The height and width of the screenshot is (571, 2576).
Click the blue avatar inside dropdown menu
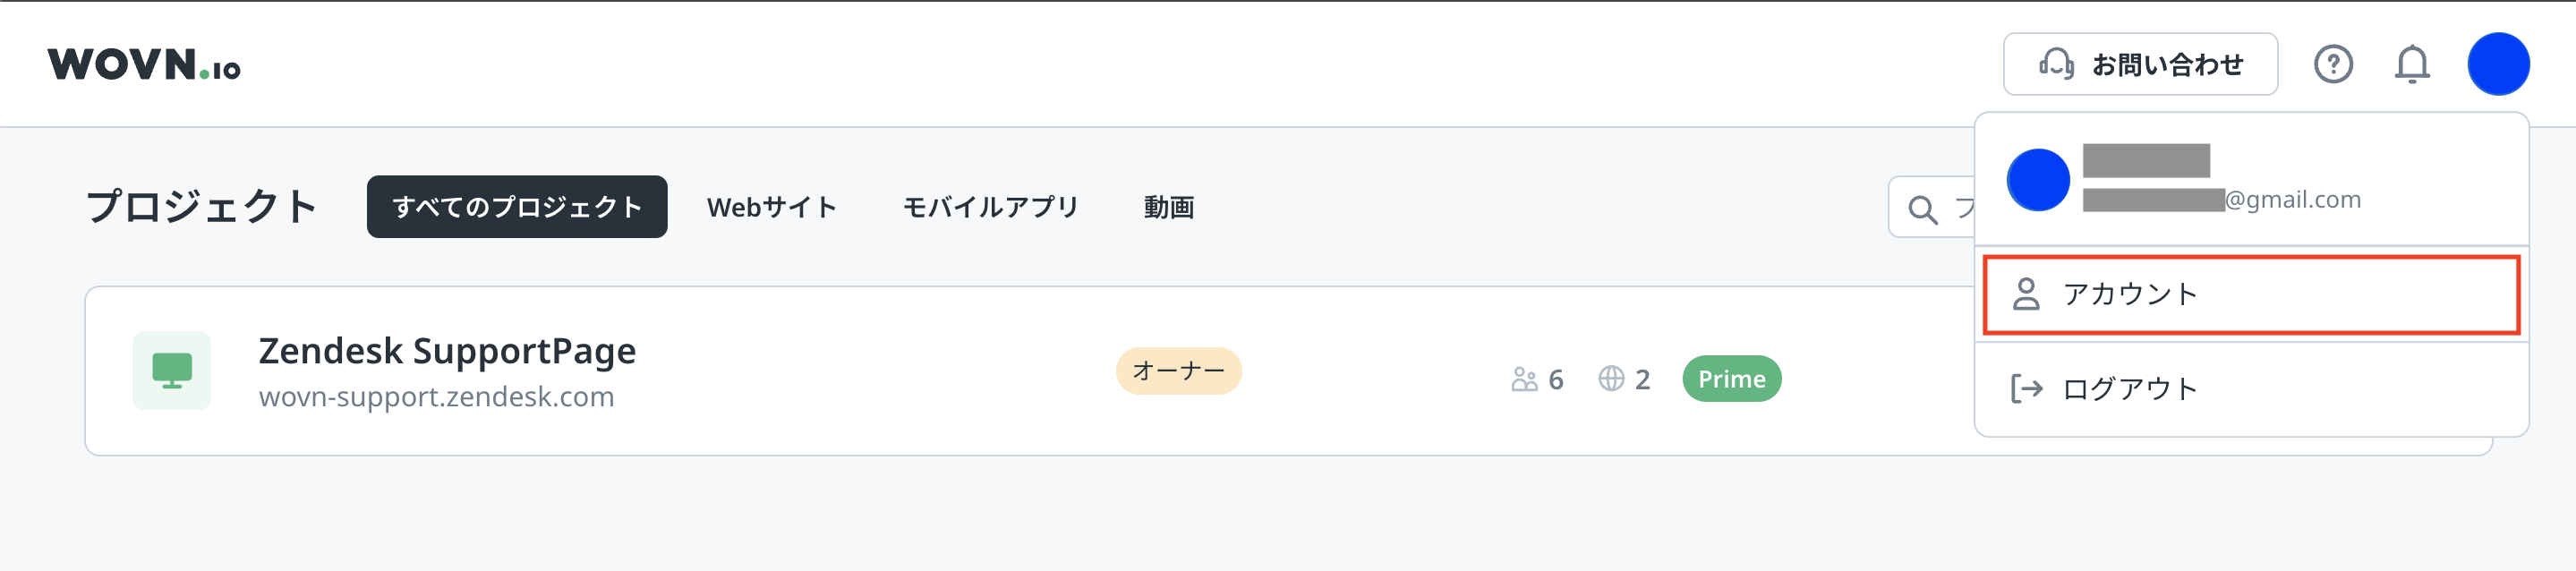coord(2037,180)
